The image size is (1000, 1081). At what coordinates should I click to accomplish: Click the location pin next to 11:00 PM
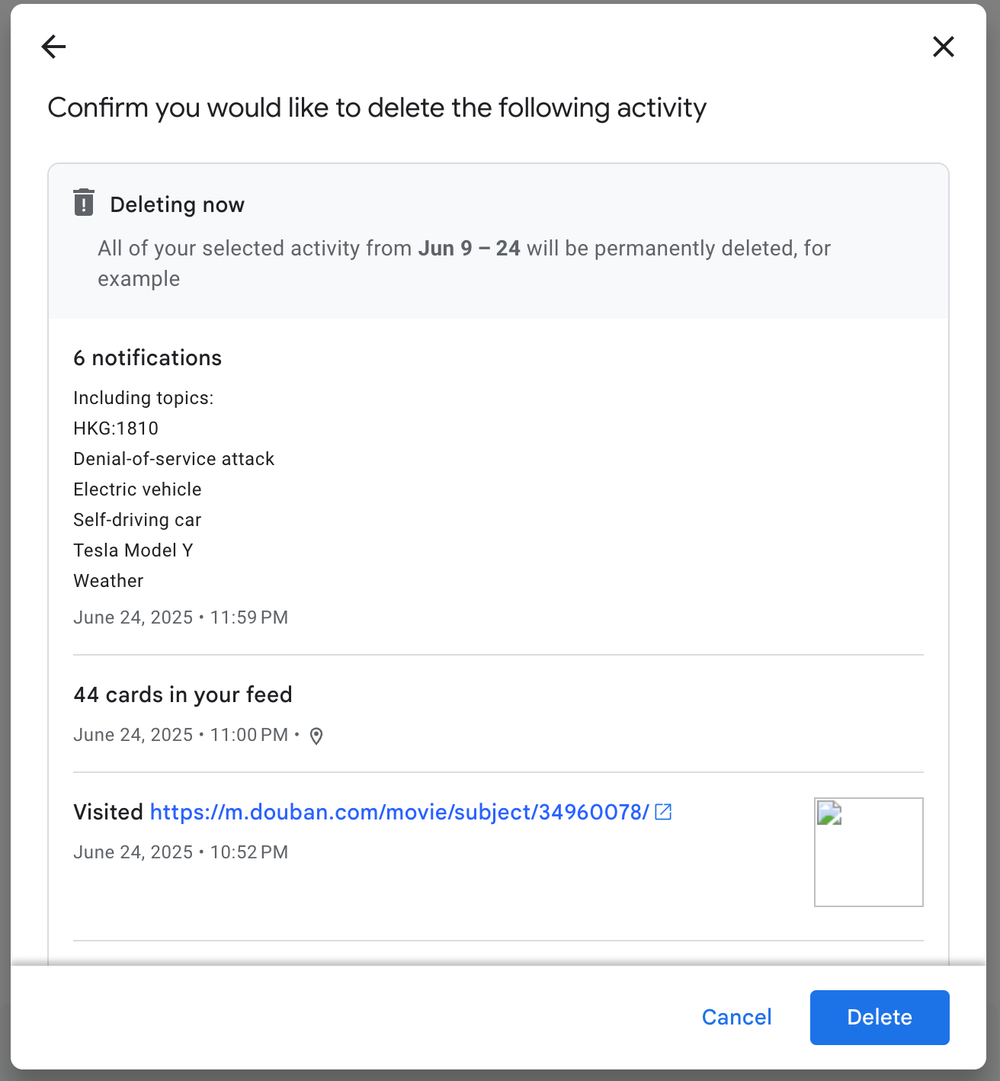[x=317, y=736]
